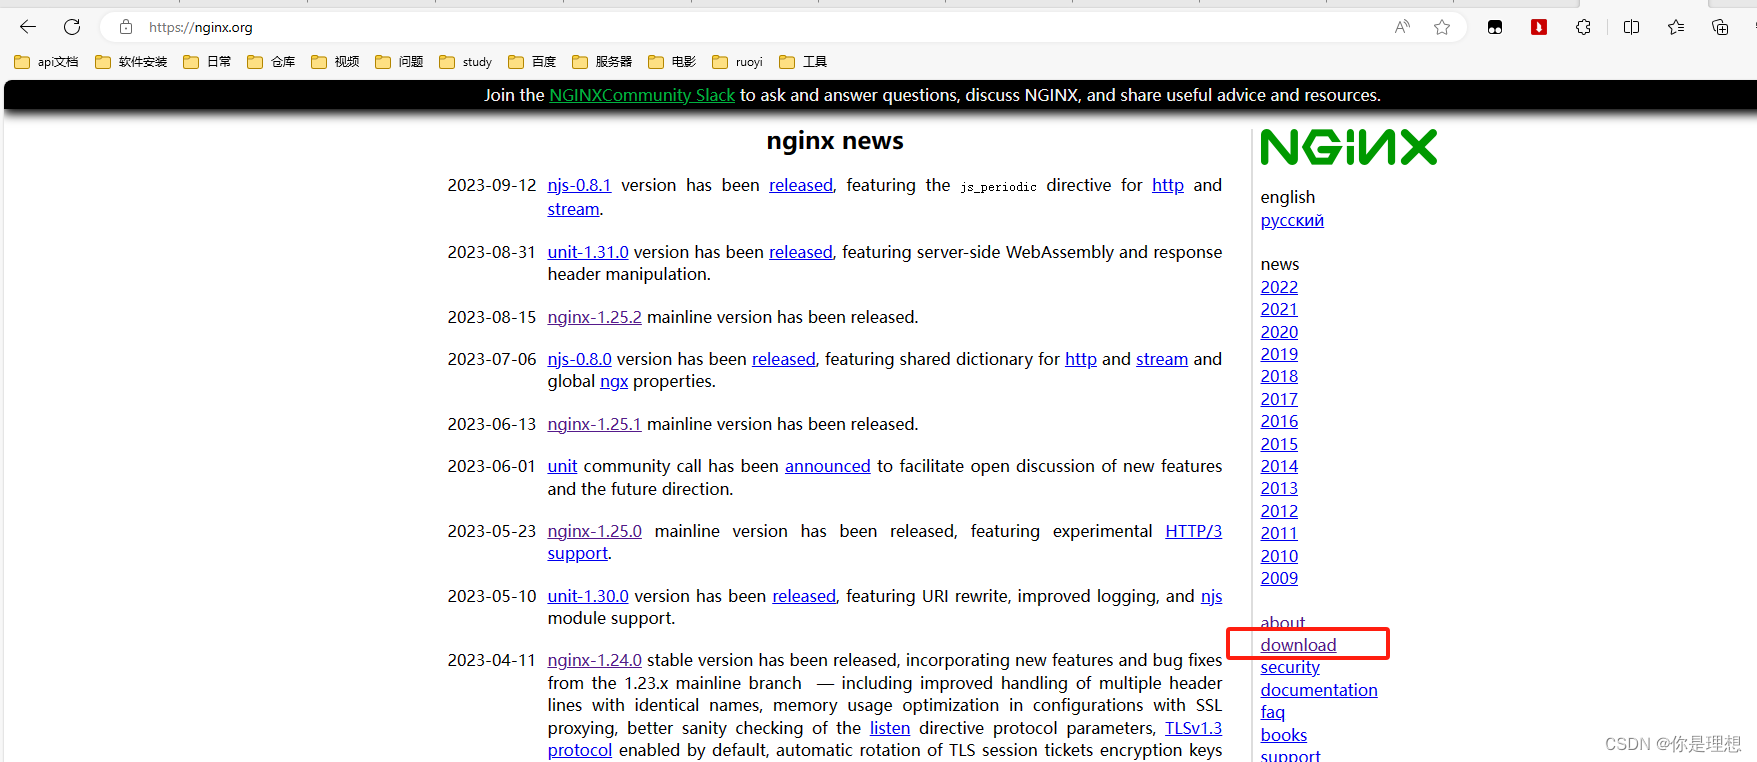Open the 软件安装 bookmark folder
The image size is (1757, 762).
(x=131, y=62)
